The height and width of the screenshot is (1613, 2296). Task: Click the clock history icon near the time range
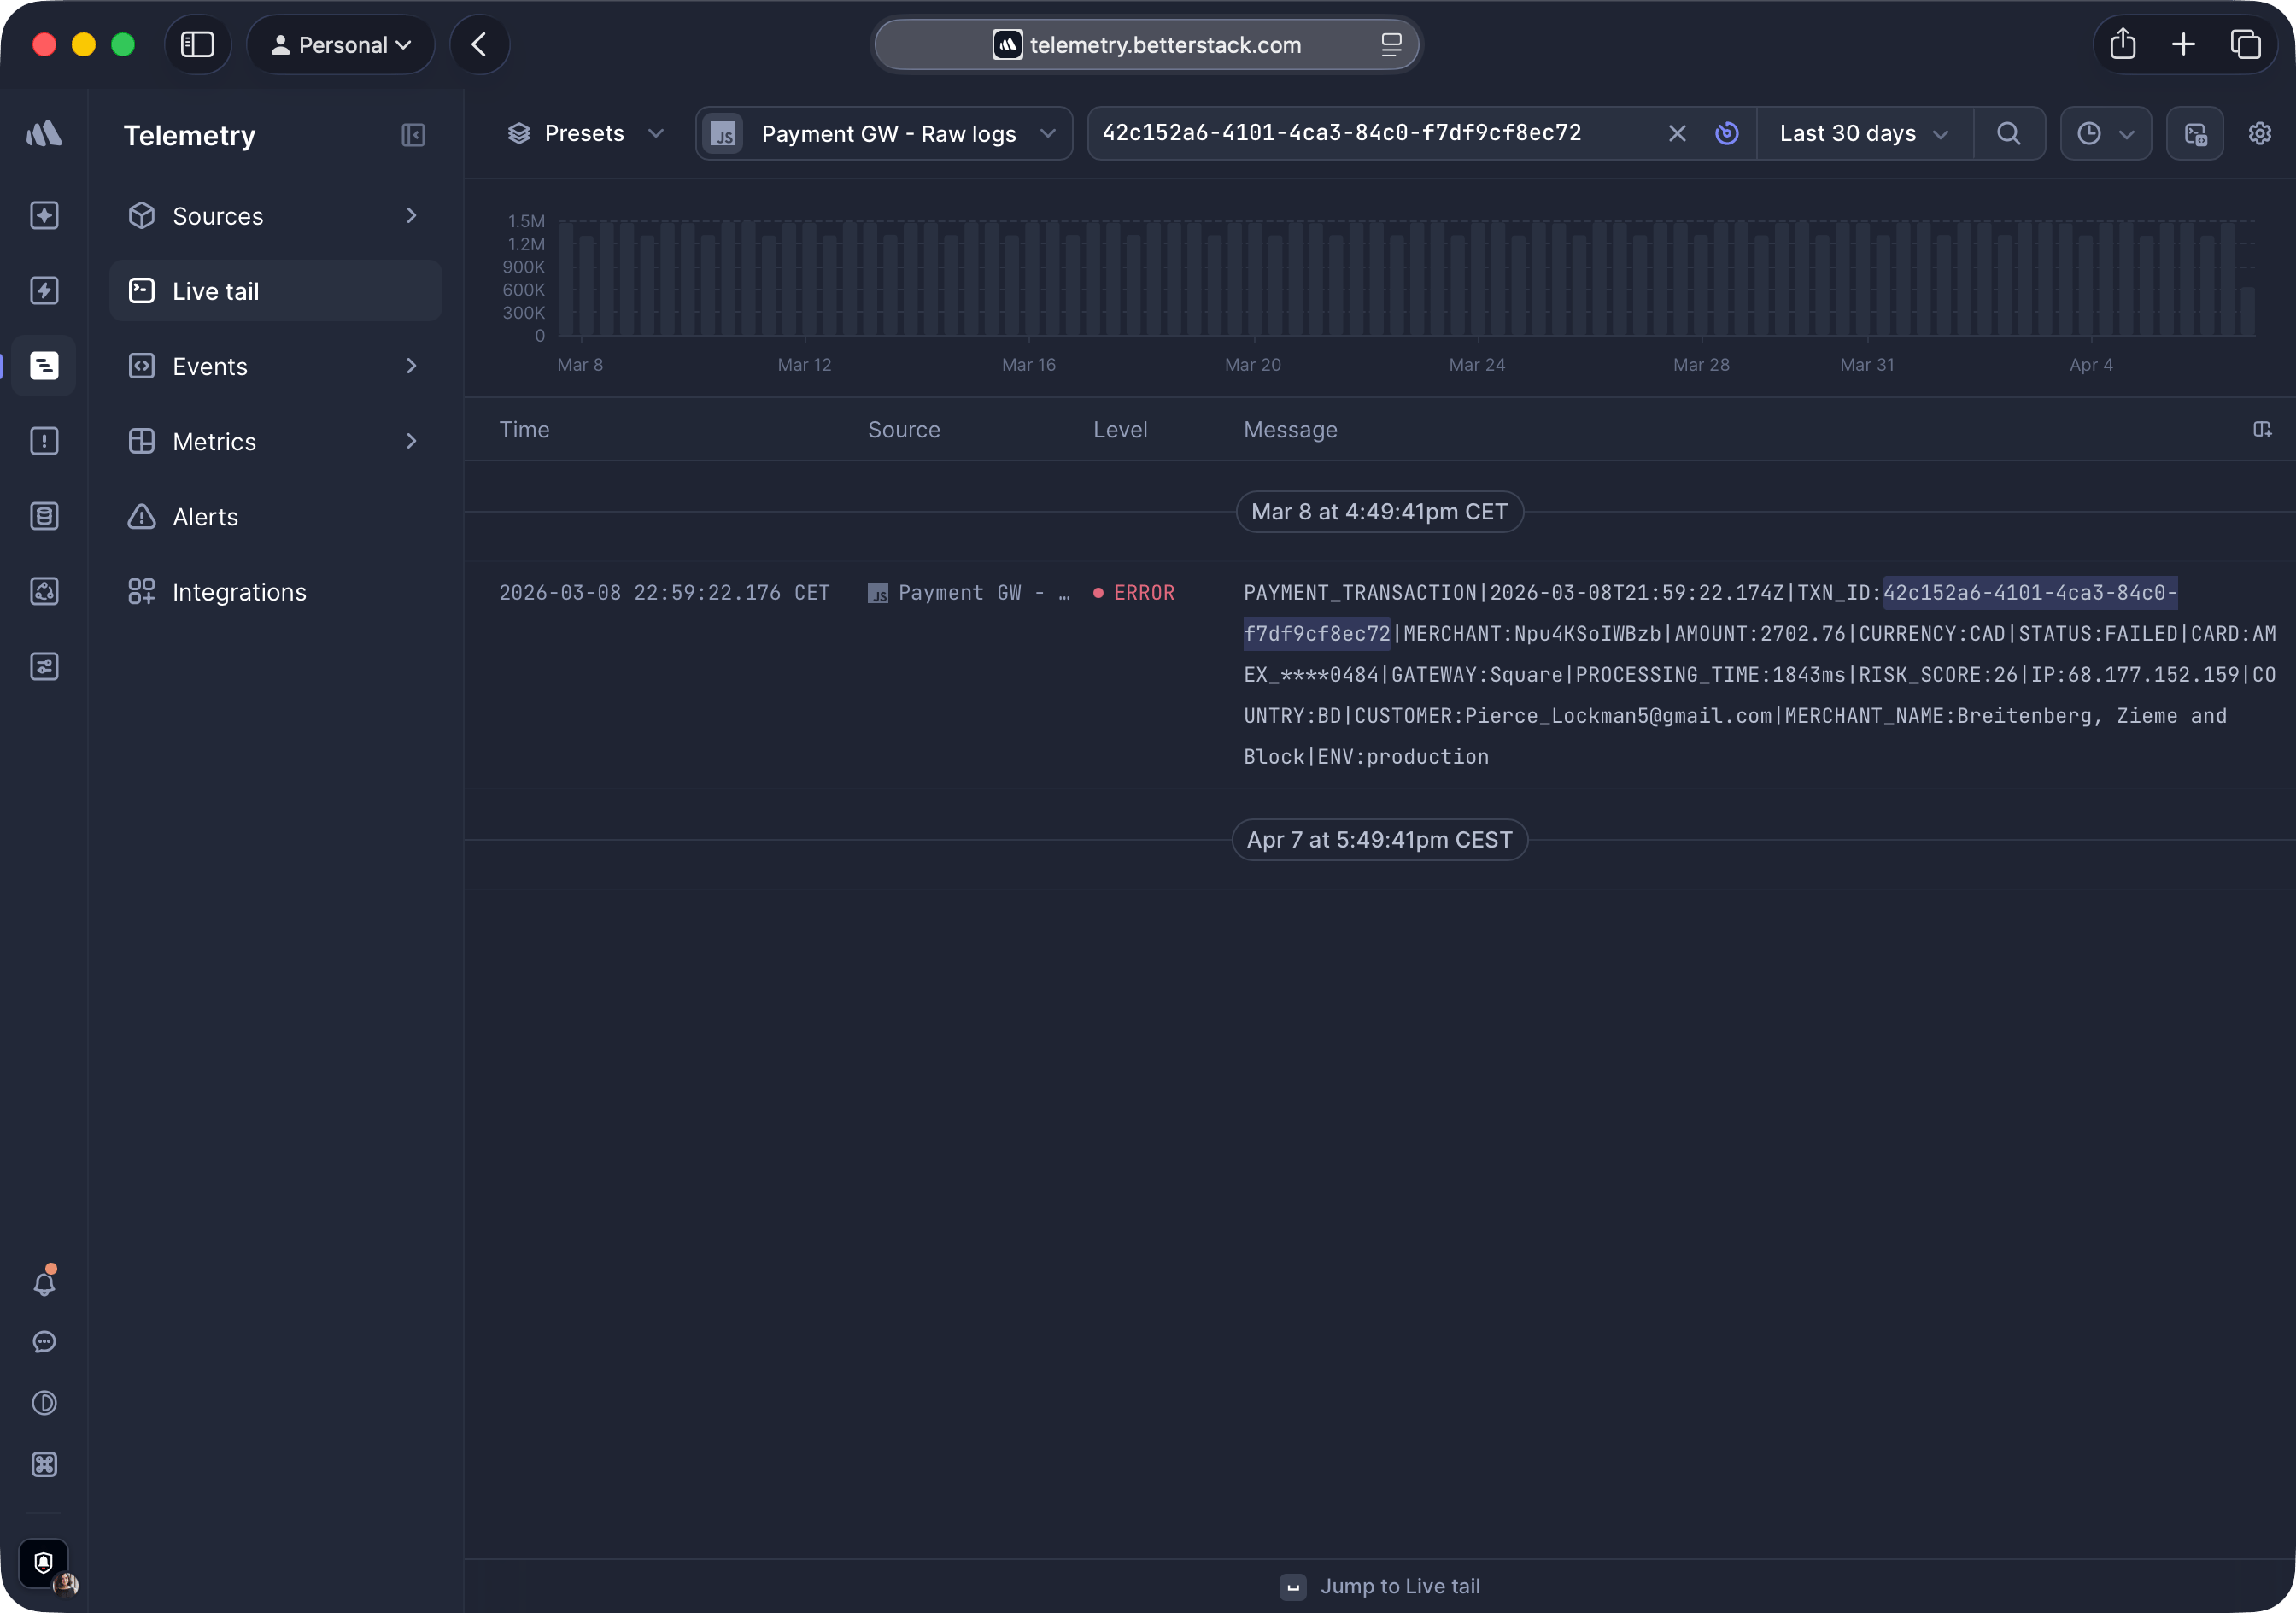2090,133
